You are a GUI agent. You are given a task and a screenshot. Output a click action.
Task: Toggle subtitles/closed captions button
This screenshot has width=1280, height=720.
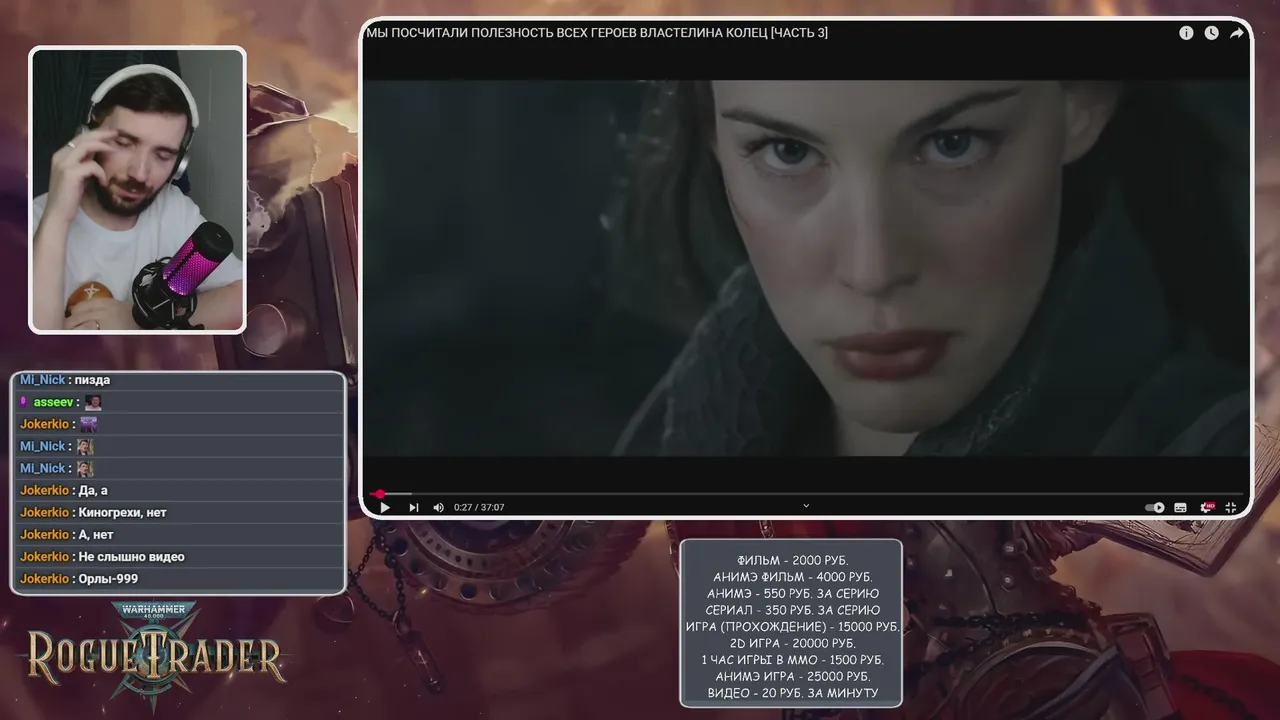coord(1180,507)
